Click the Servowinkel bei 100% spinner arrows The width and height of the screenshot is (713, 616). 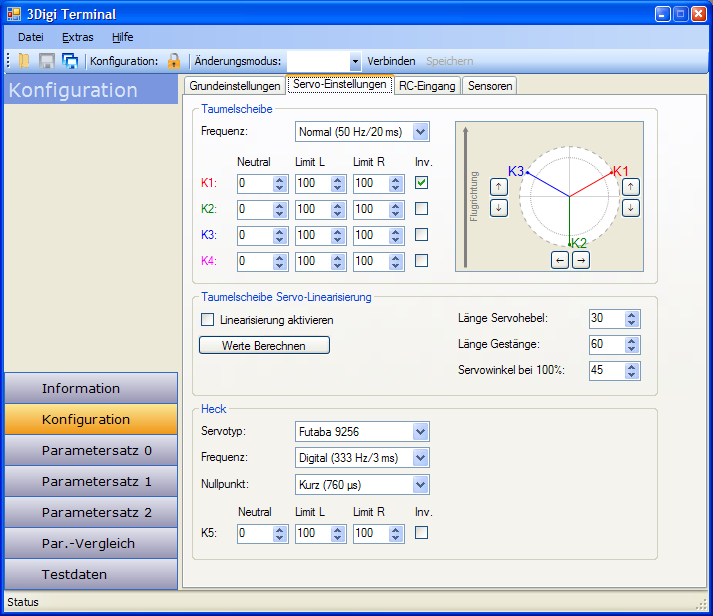[x=631, y=371]
